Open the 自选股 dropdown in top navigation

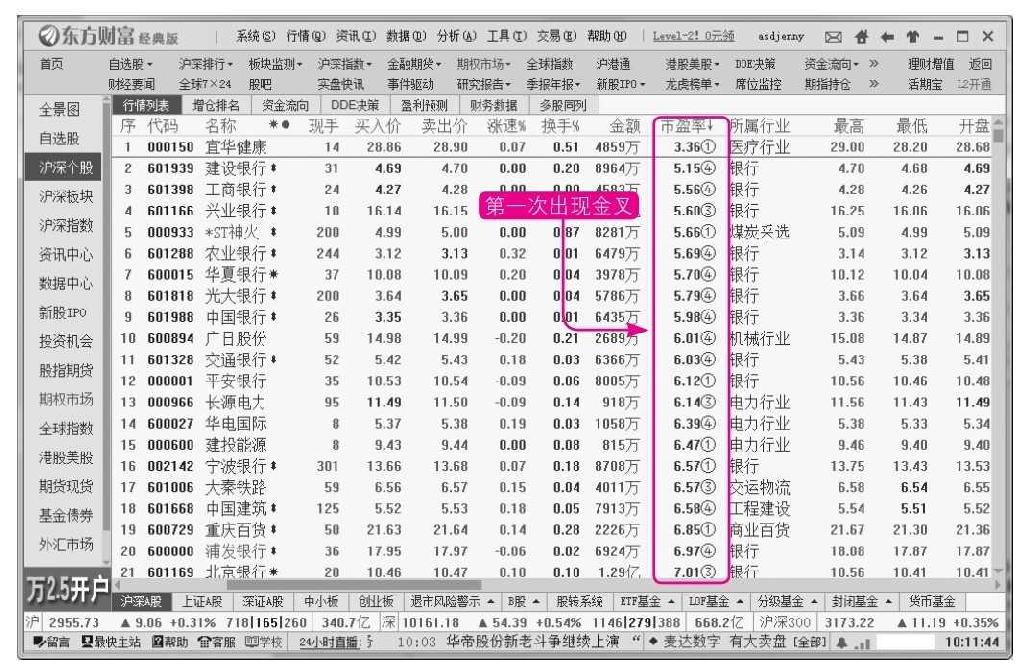(x=130, y=64)
